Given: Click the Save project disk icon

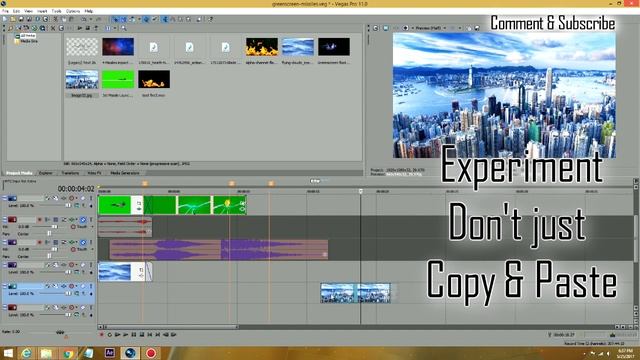Looking at the screenshot, I should (21, 19).
